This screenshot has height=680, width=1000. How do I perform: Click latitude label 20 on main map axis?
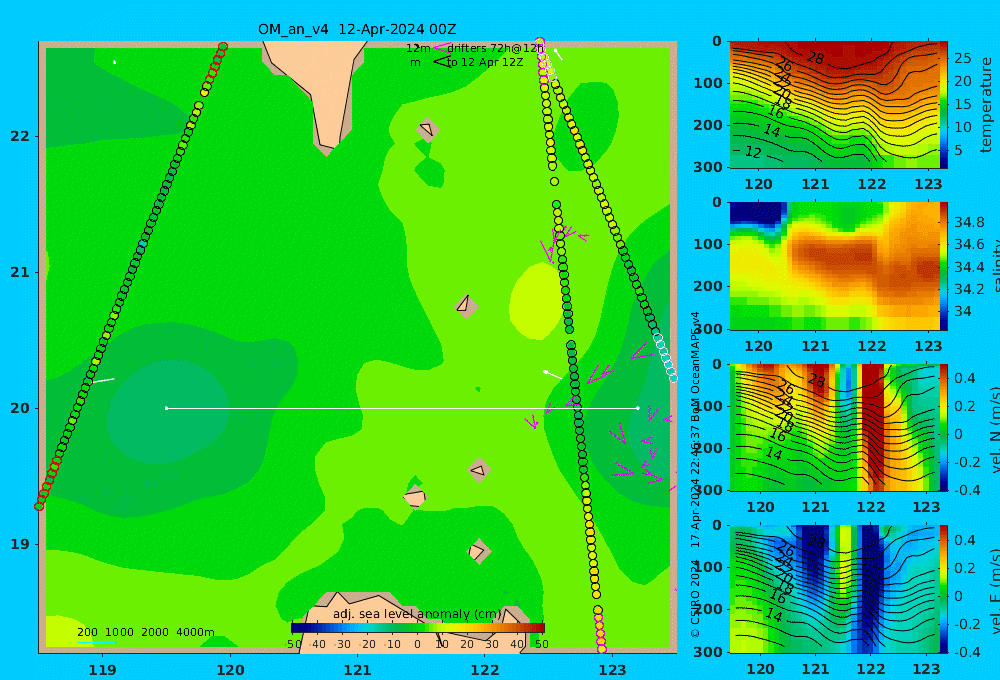coord(20,408)
